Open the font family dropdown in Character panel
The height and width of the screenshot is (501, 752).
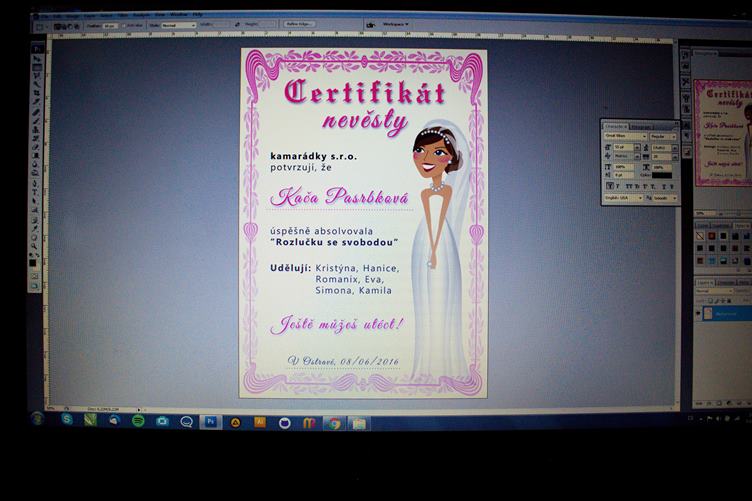625,136
